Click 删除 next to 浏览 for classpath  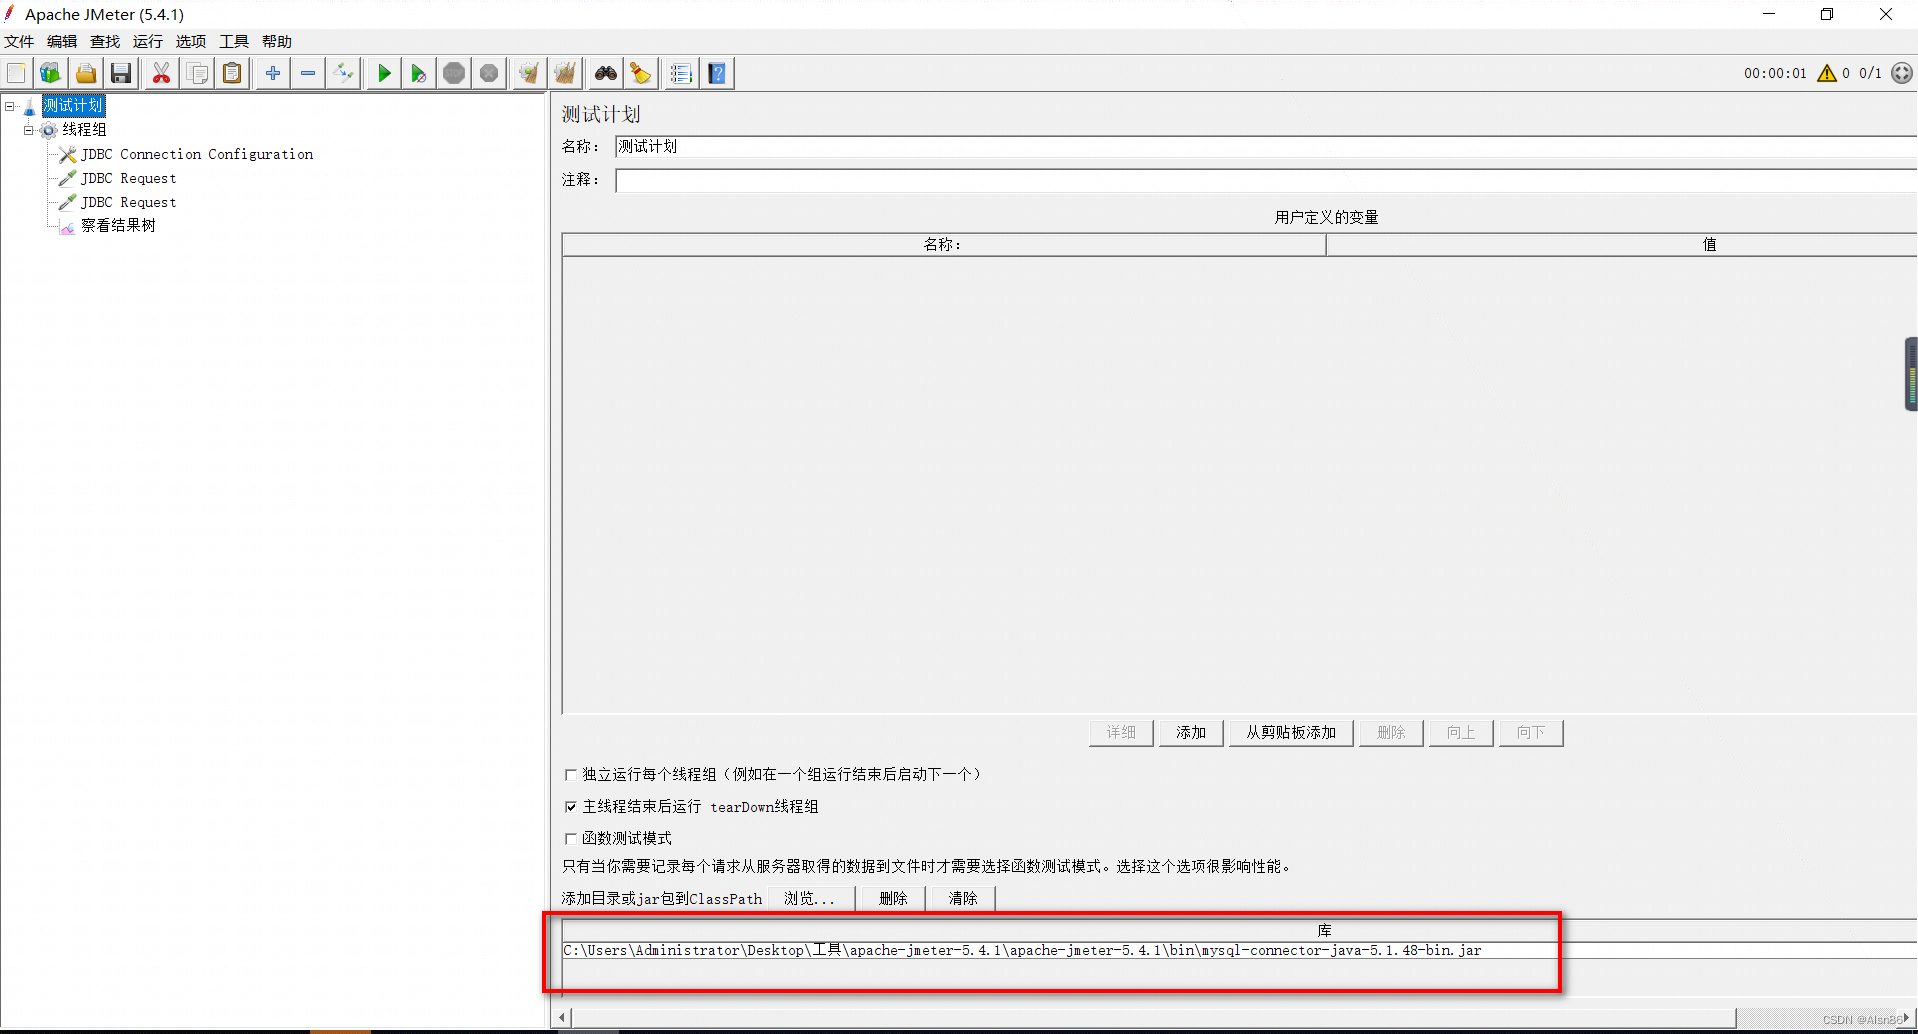point(893,898)
